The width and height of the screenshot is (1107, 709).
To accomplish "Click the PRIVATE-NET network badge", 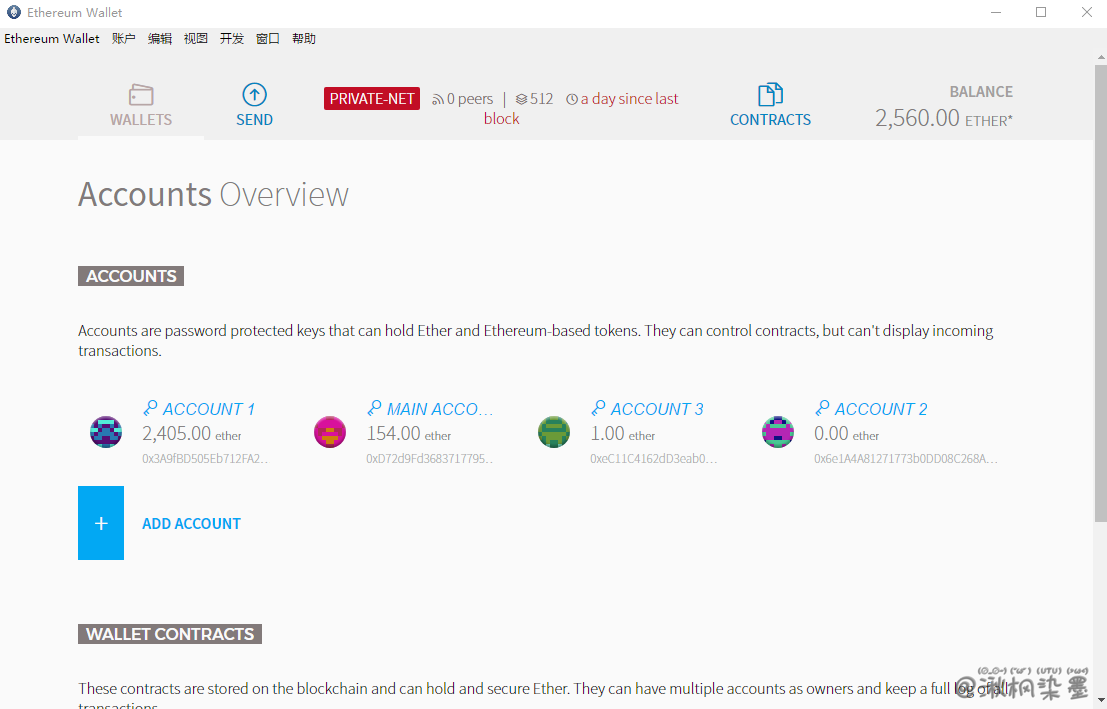I will coord(372,99).
